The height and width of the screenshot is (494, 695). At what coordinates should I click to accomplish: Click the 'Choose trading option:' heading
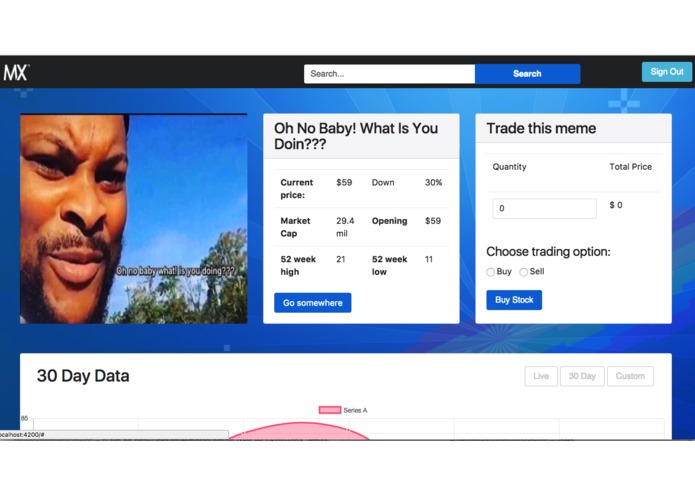point(548,252)
